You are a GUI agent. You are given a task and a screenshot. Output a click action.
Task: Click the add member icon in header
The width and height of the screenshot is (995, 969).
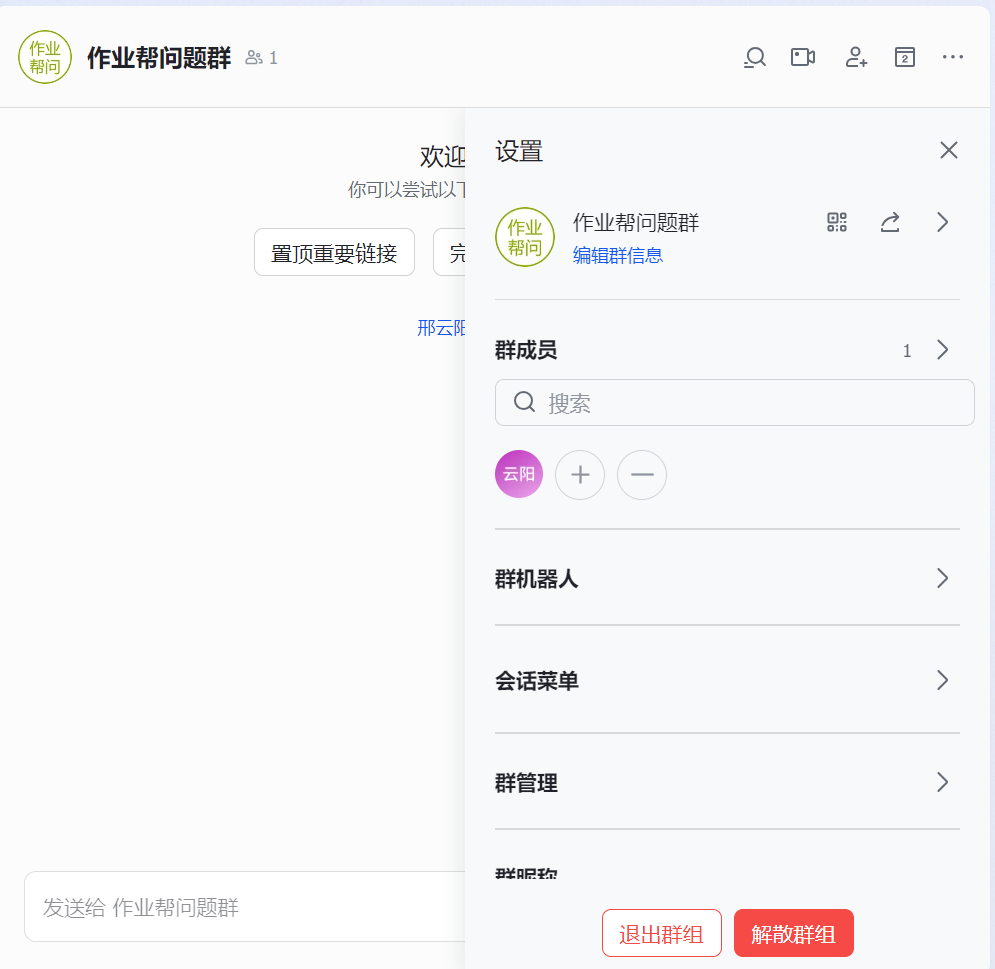pos(856,57)
